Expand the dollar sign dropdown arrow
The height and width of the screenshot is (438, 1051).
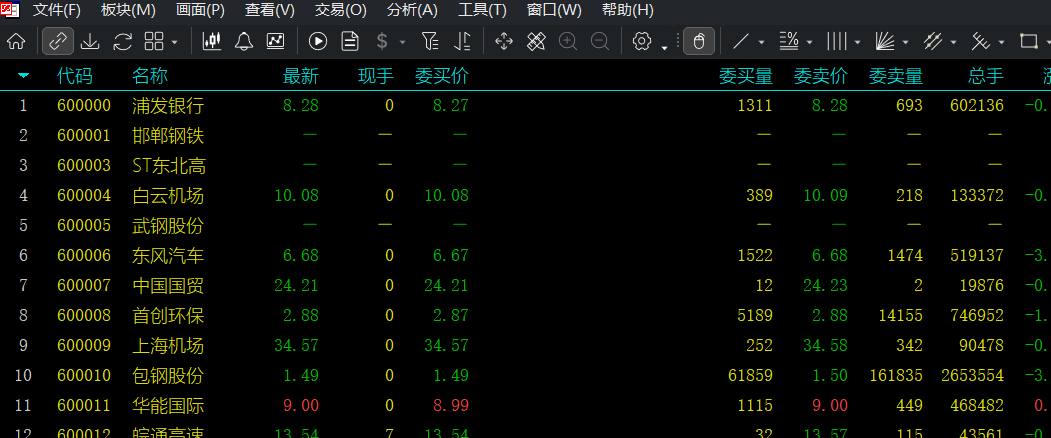(402, 42)
